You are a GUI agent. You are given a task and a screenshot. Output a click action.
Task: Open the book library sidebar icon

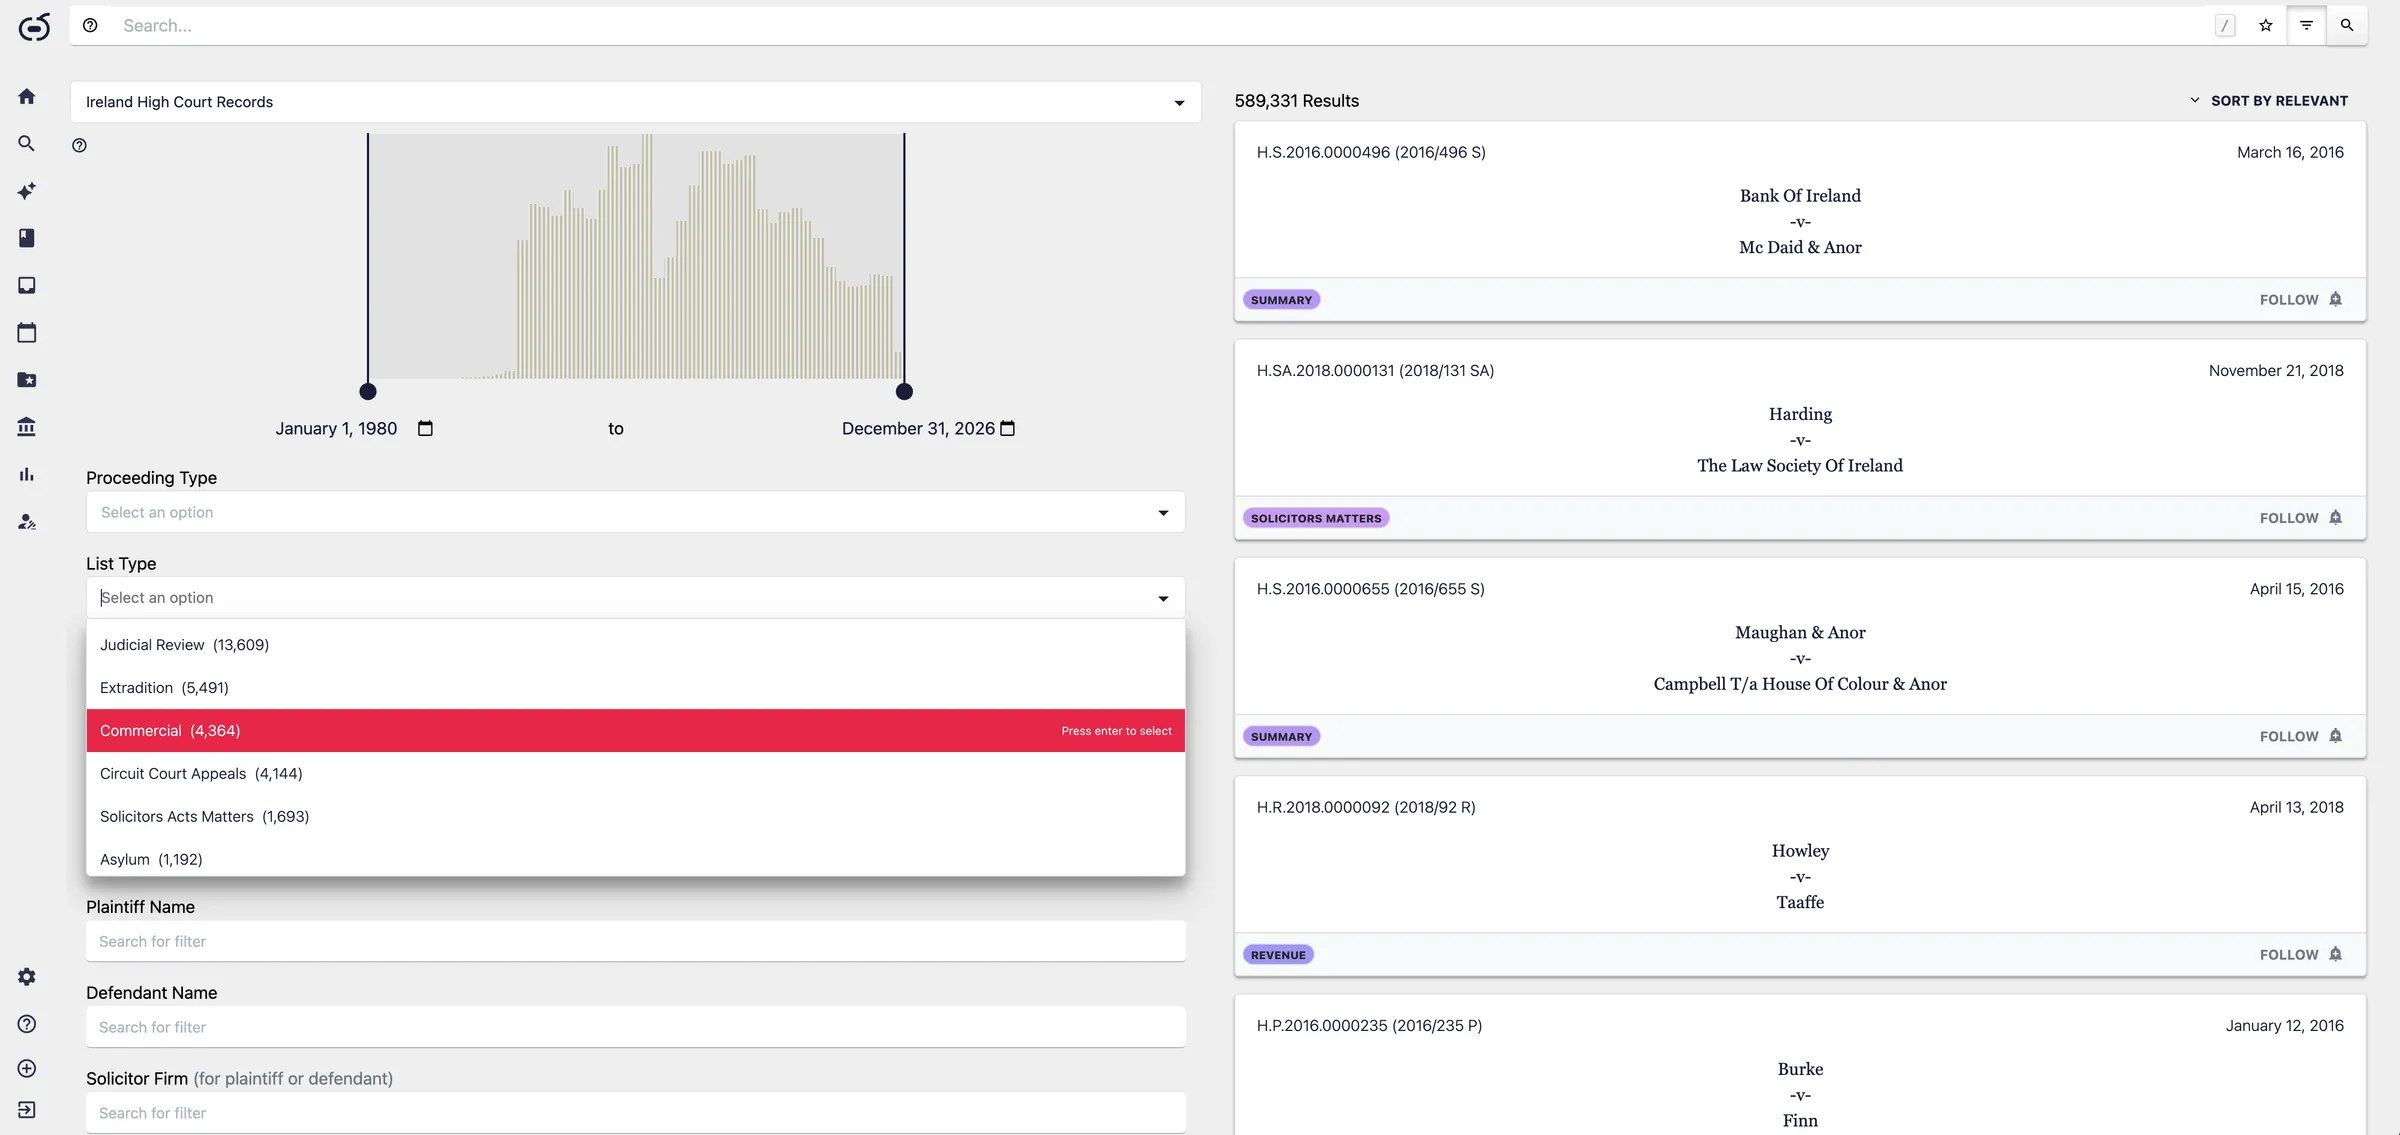pos(27,238)
